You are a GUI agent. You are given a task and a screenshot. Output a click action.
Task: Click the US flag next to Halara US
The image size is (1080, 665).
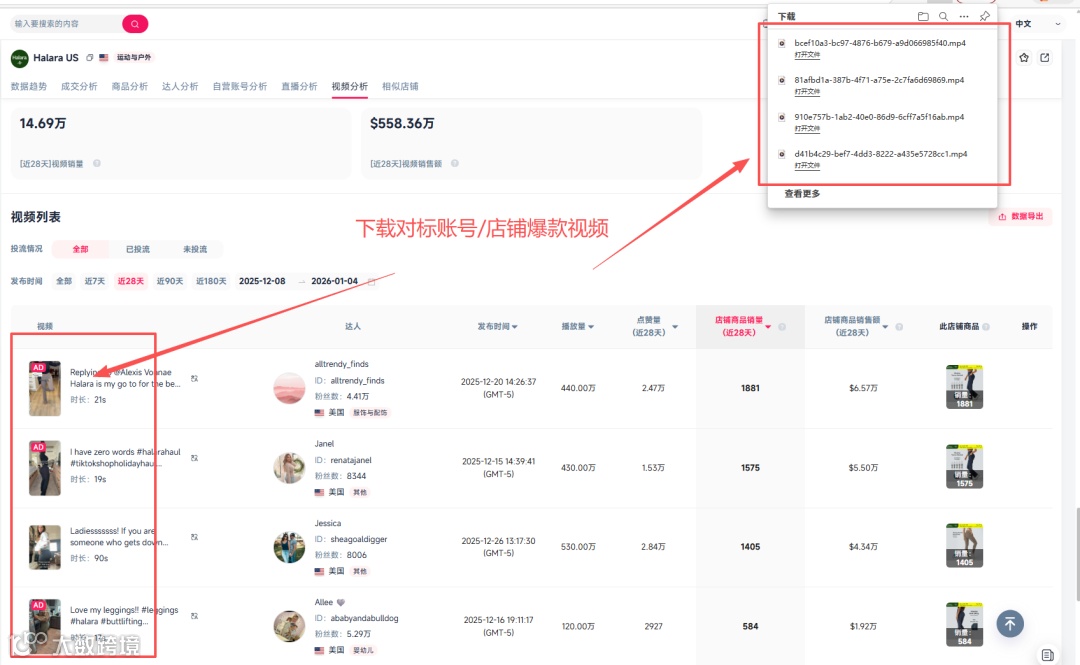pos(103,58)
